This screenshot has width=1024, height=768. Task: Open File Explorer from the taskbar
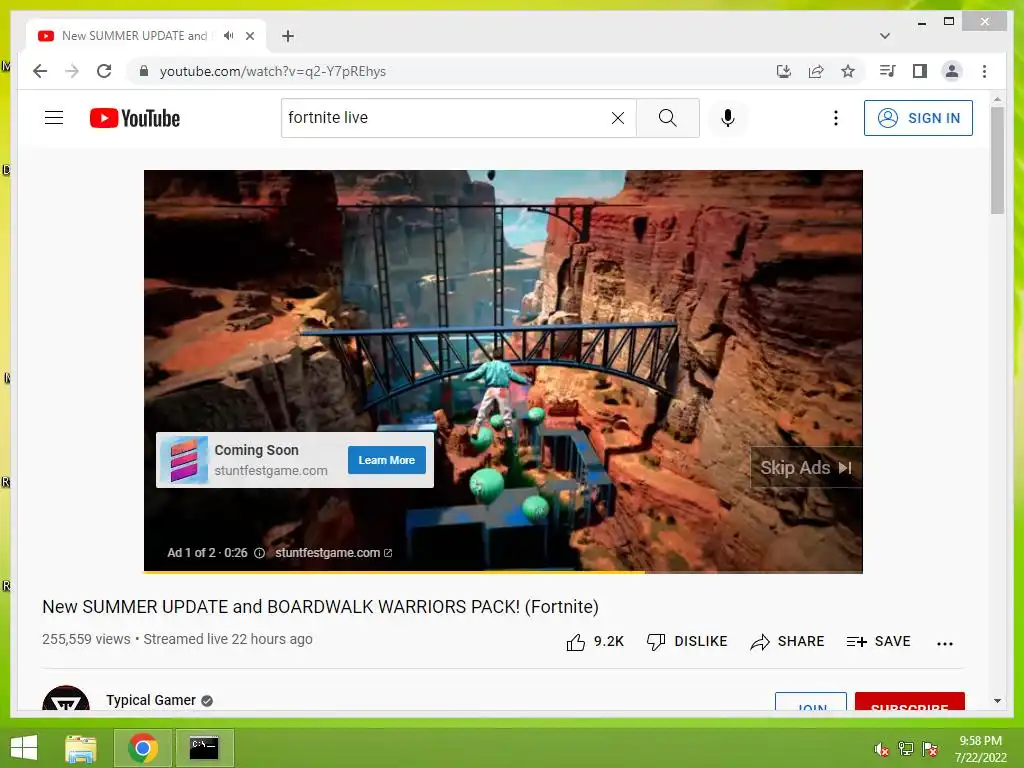(81, 748)
